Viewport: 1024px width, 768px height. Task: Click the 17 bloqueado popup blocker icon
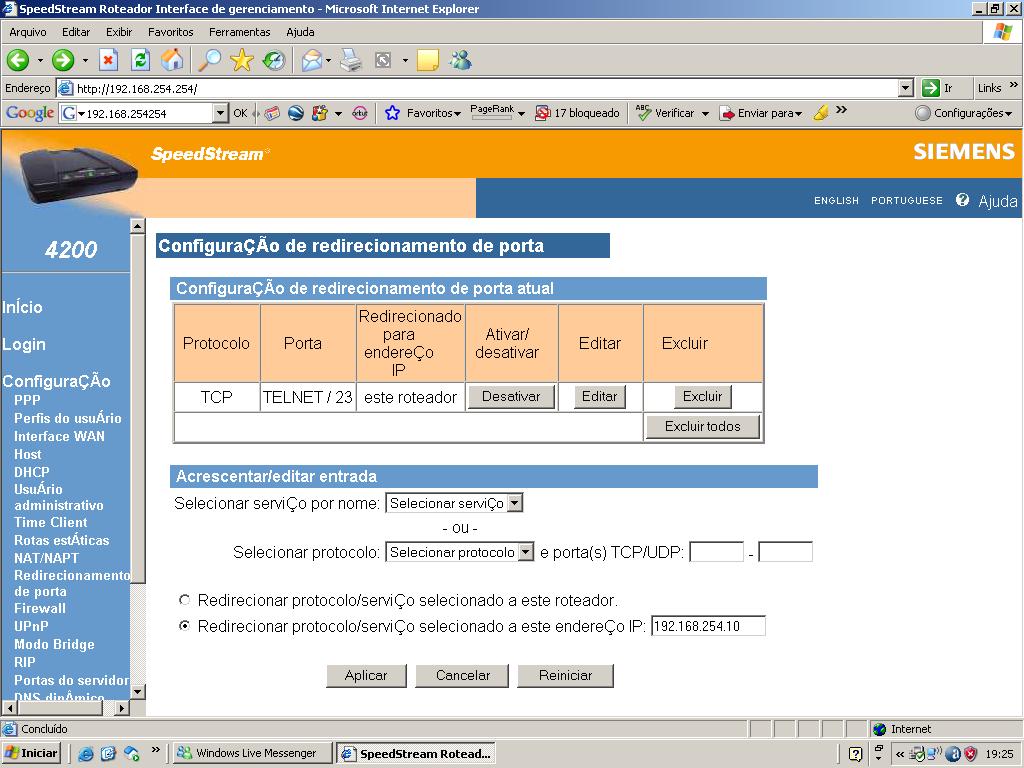[543, 113]
